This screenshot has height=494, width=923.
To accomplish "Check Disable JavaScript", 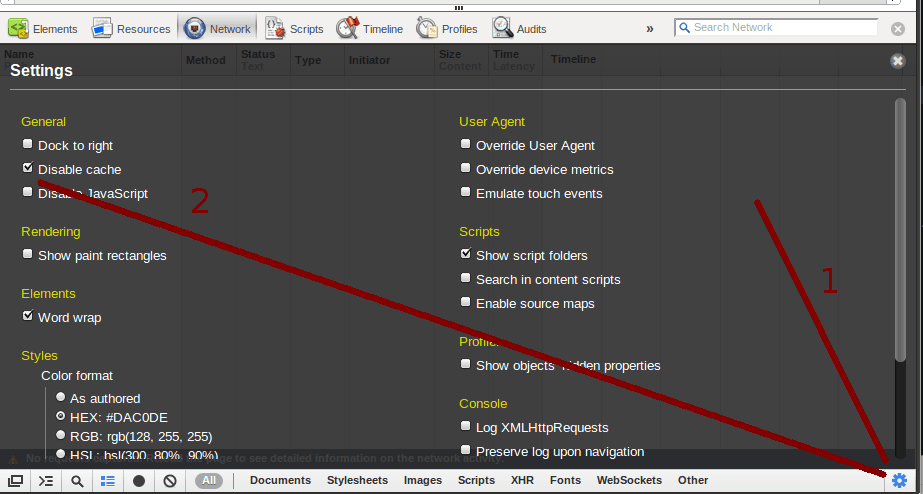I will coord(28,191).
